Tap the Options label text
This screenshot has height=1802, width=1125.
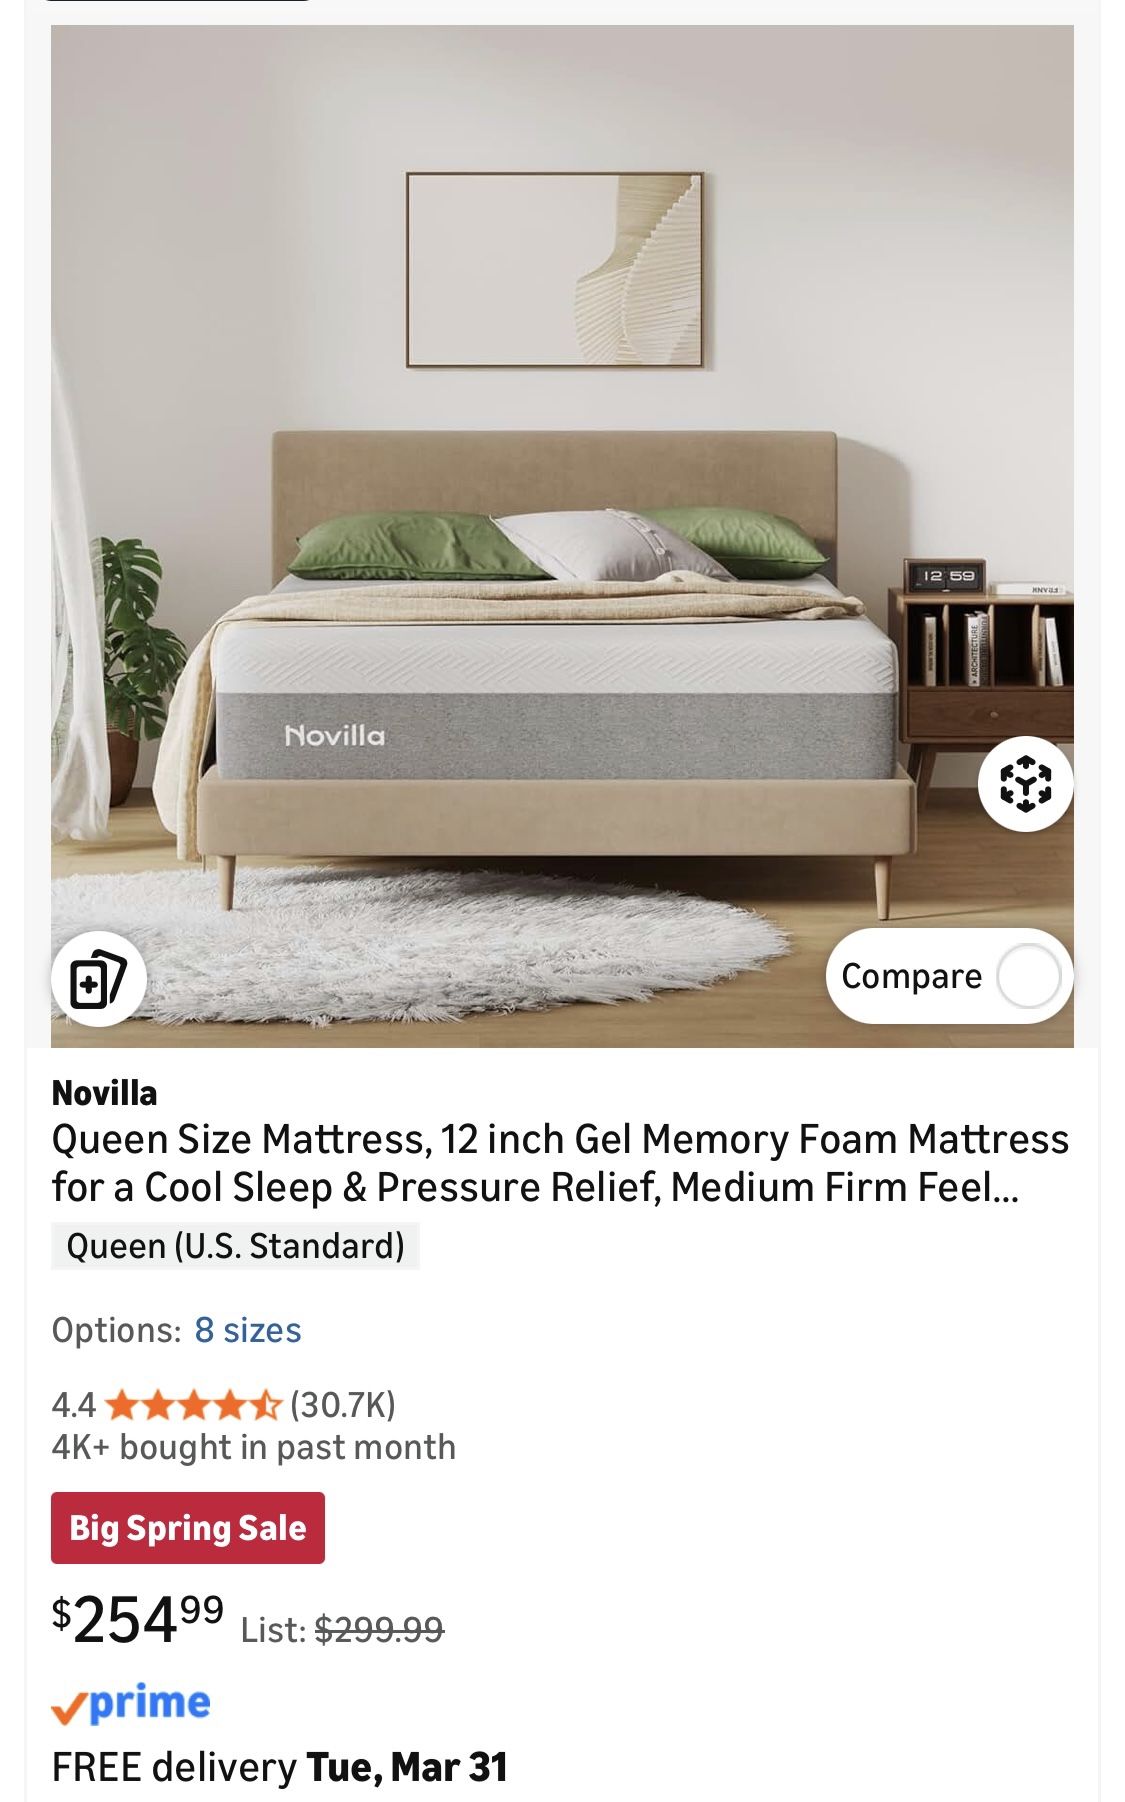117,1330
